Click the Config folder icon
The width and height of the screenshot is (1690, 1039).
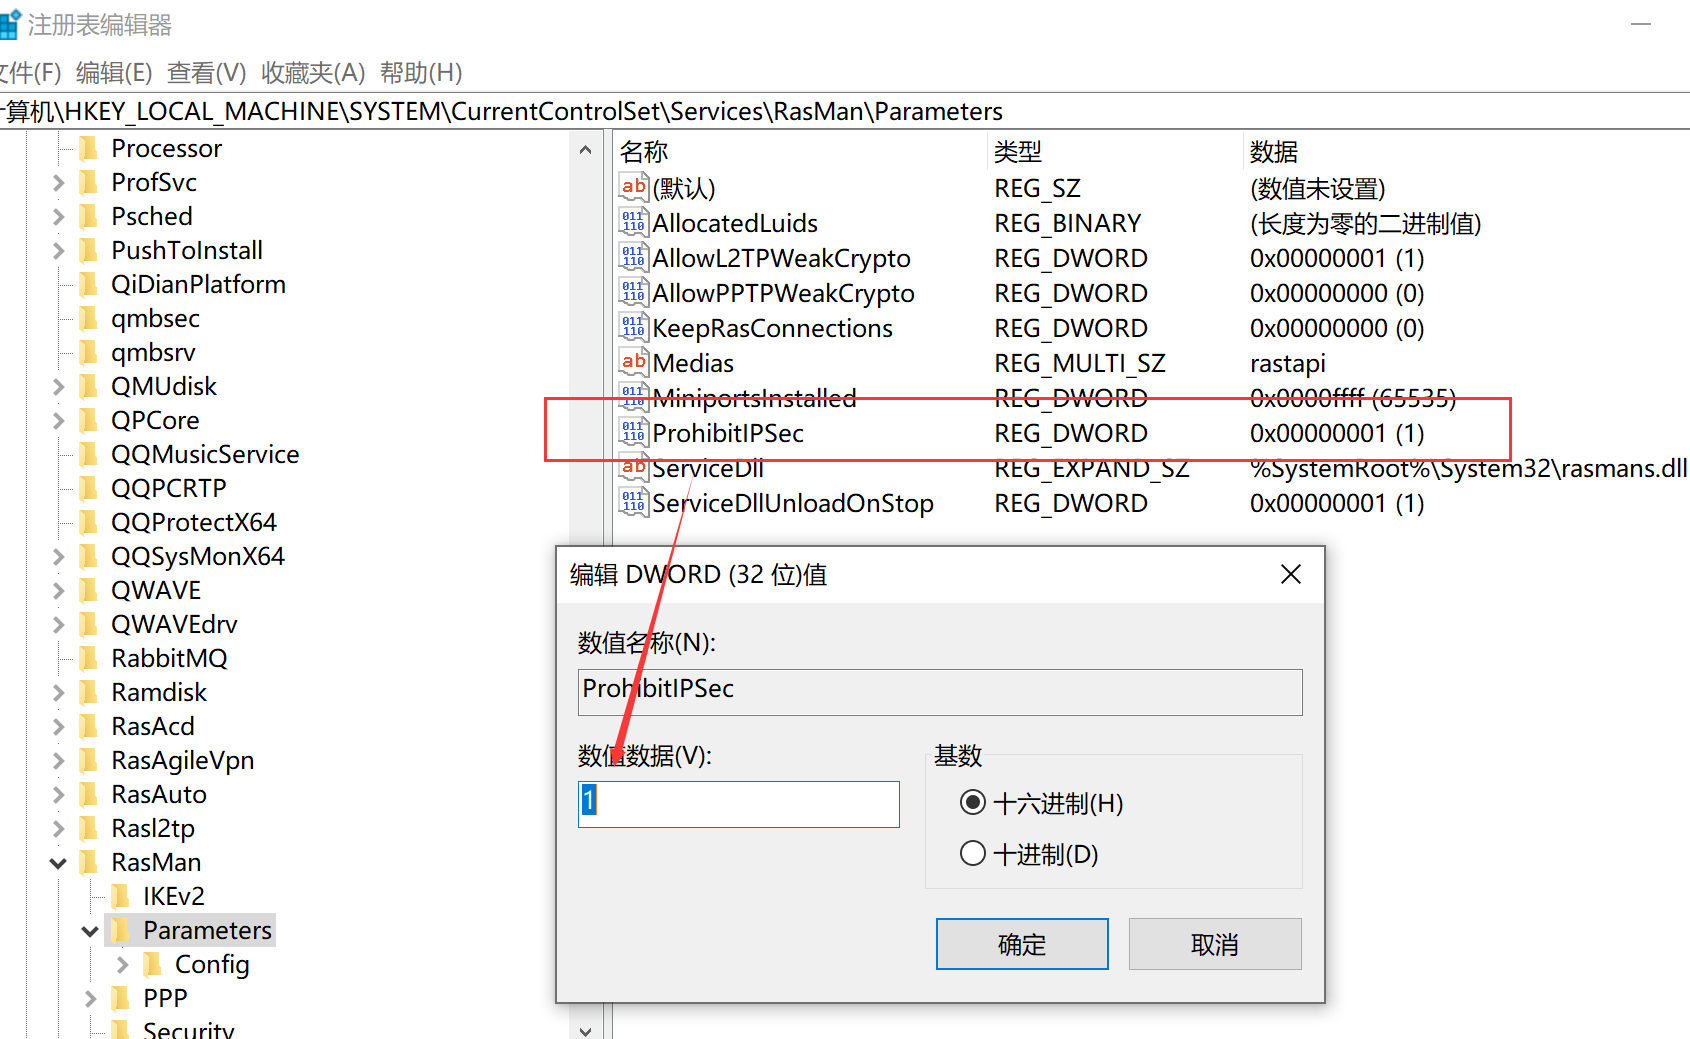point(153,964)
